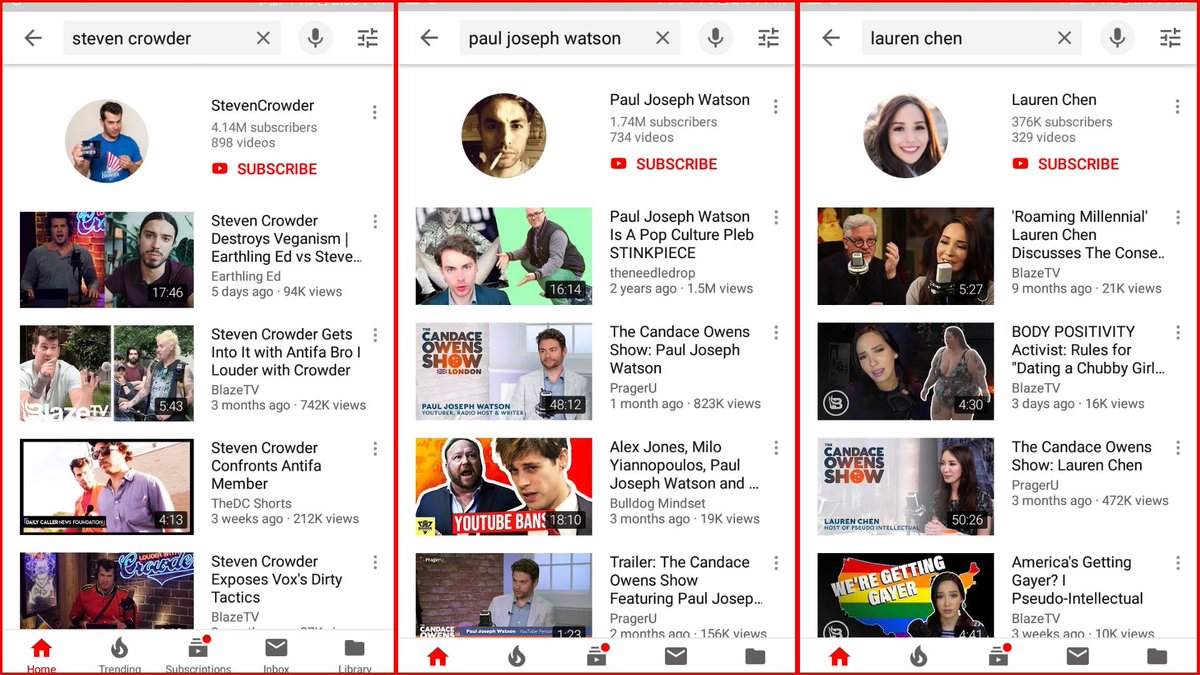1200x675 pixels.
Task: Open options for America's Getting Gayer video
Action: click(x=1177, y=563)
